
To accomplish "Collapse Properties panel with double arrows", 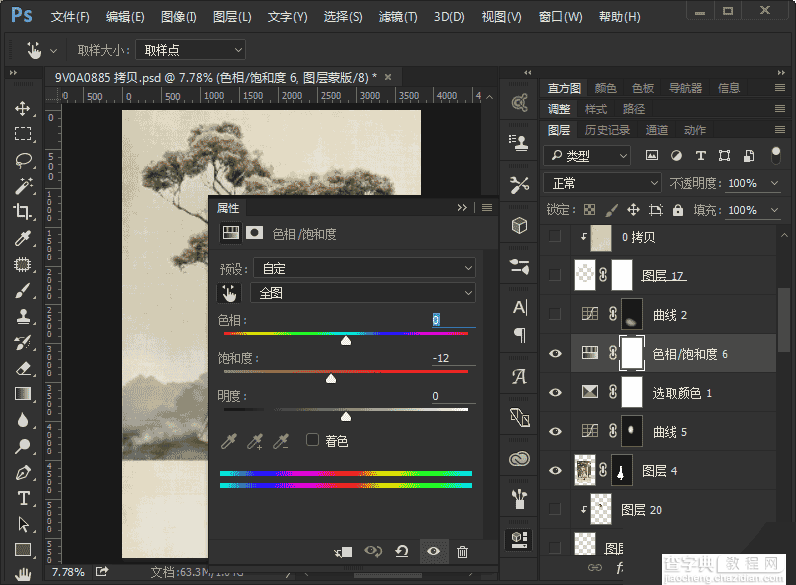I will (x=462, y=207).
